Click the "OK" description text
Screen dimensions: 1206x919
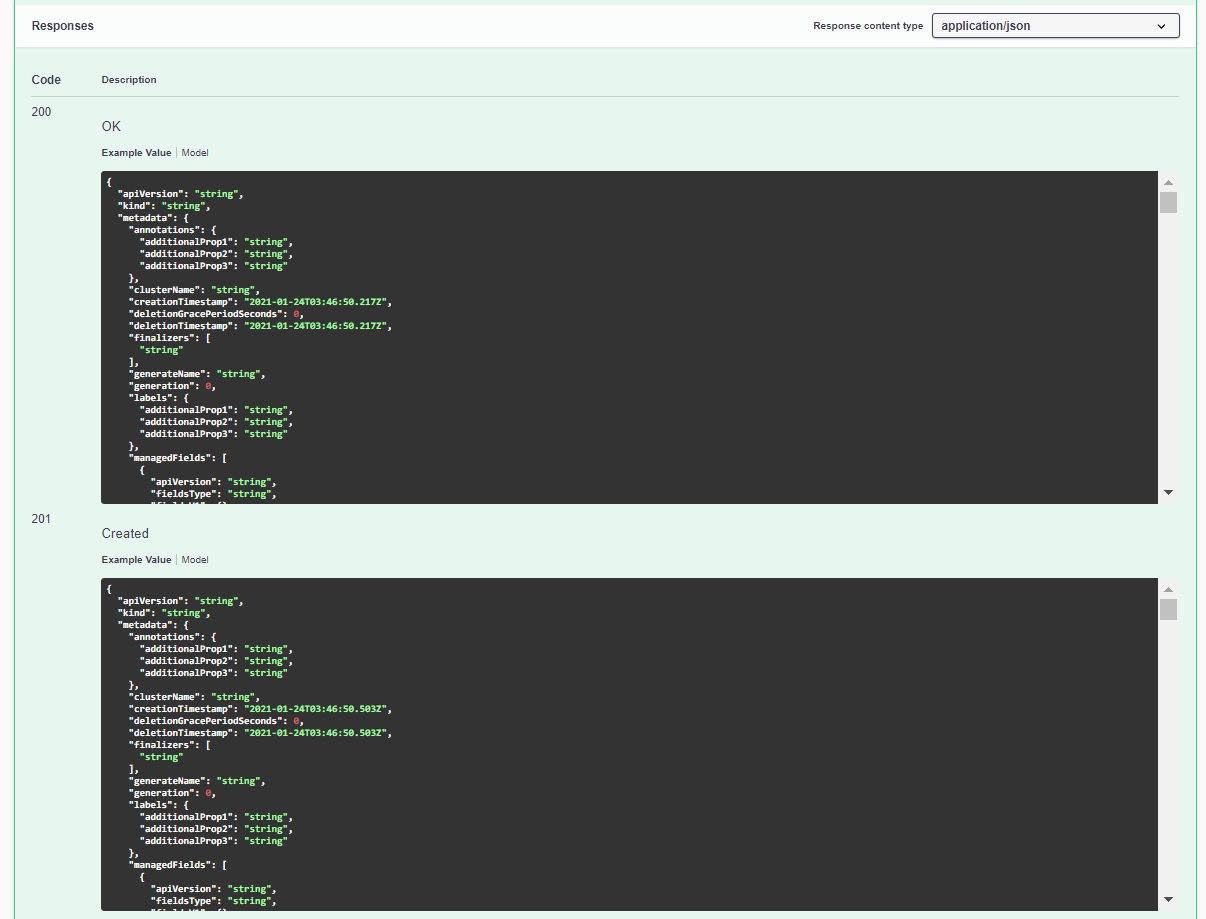[111, 127]
